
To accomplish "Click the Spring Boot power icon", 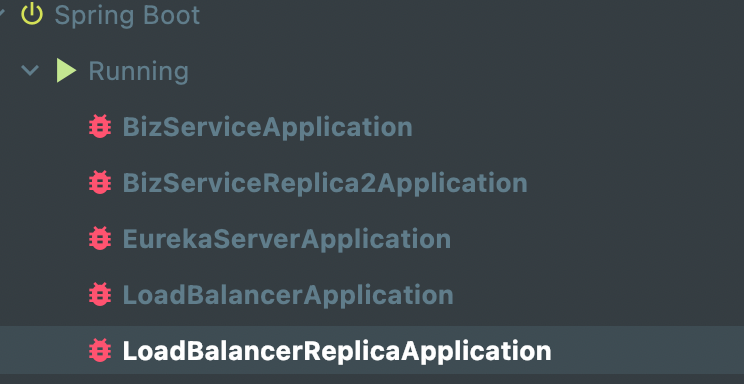I will pos(32,14).
